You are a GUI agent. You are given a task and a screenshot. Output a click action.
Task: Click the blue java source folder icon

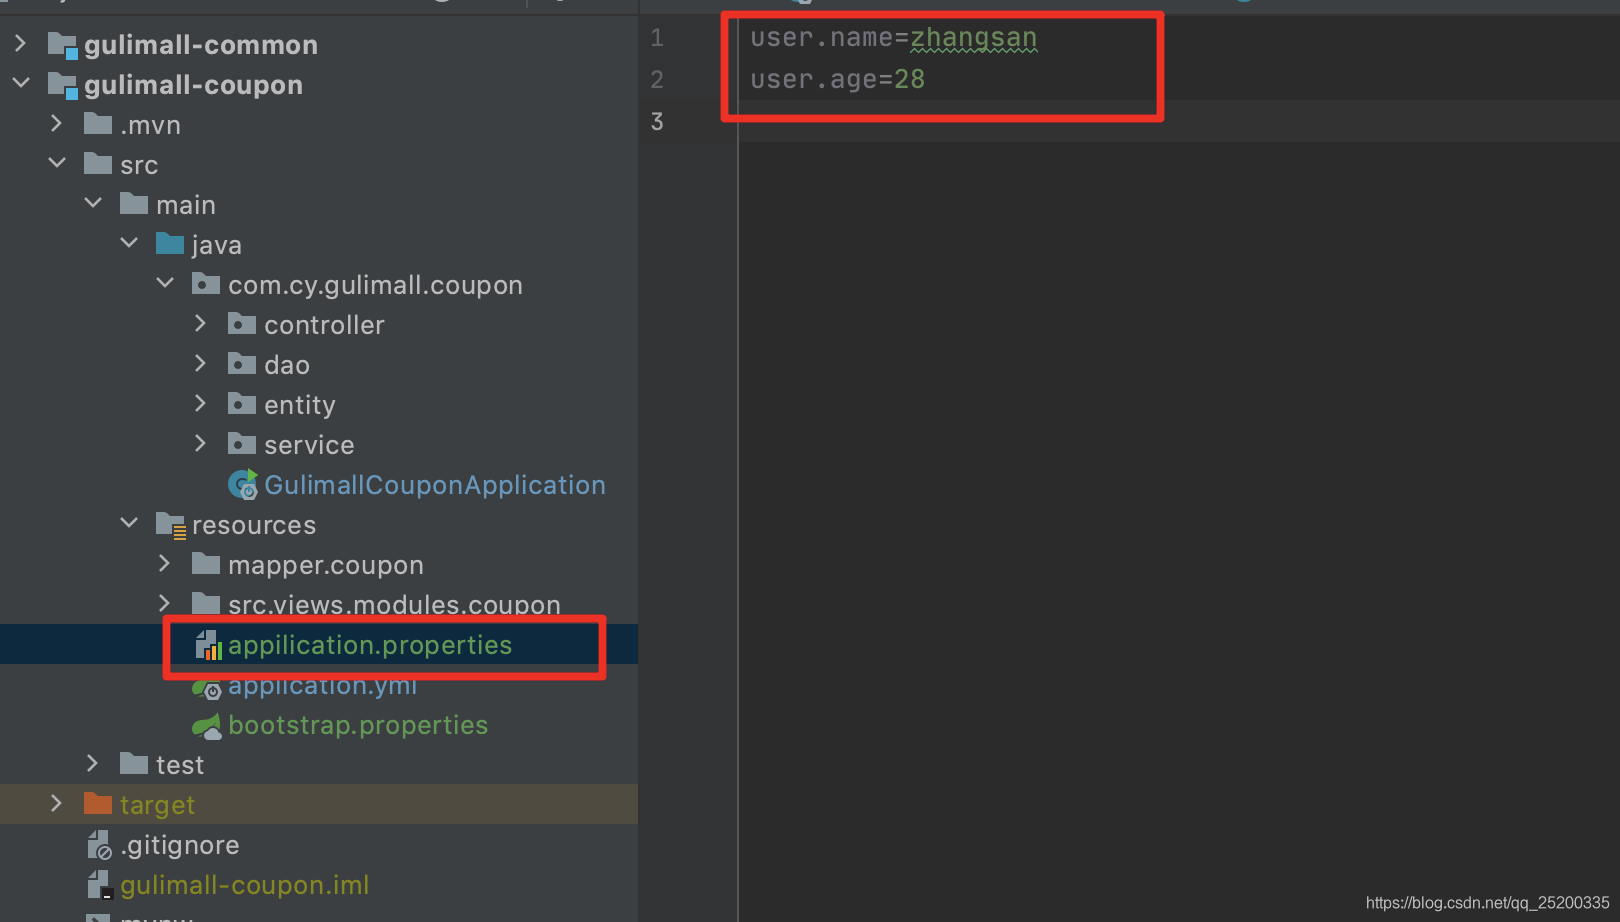[x=170, y=244]
